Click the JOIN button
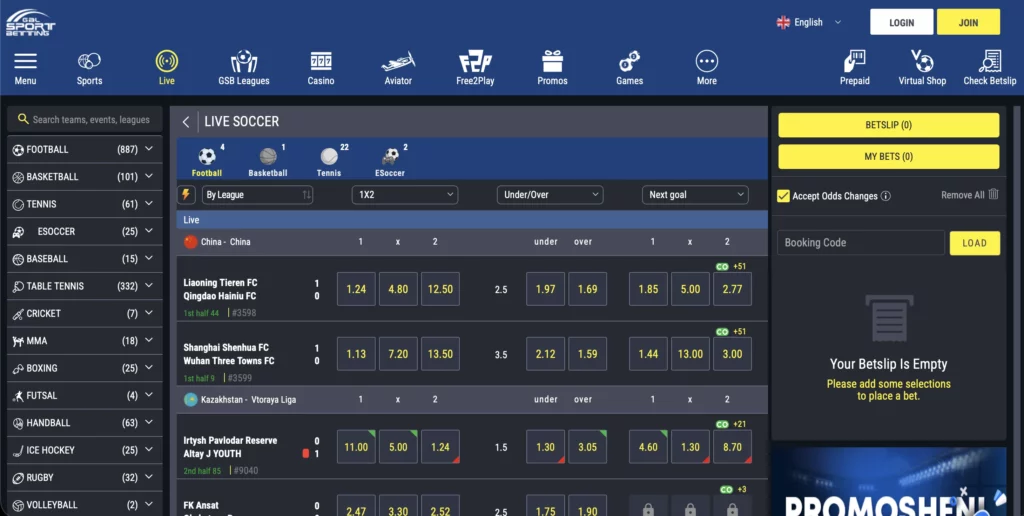 (968, 22)
